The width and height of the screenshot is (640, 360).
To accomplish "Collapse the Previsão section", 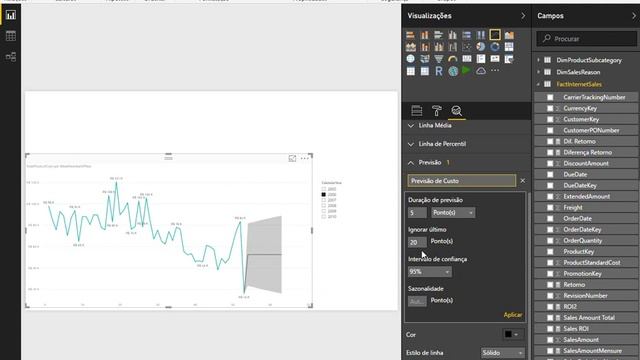I will (411, 163).
